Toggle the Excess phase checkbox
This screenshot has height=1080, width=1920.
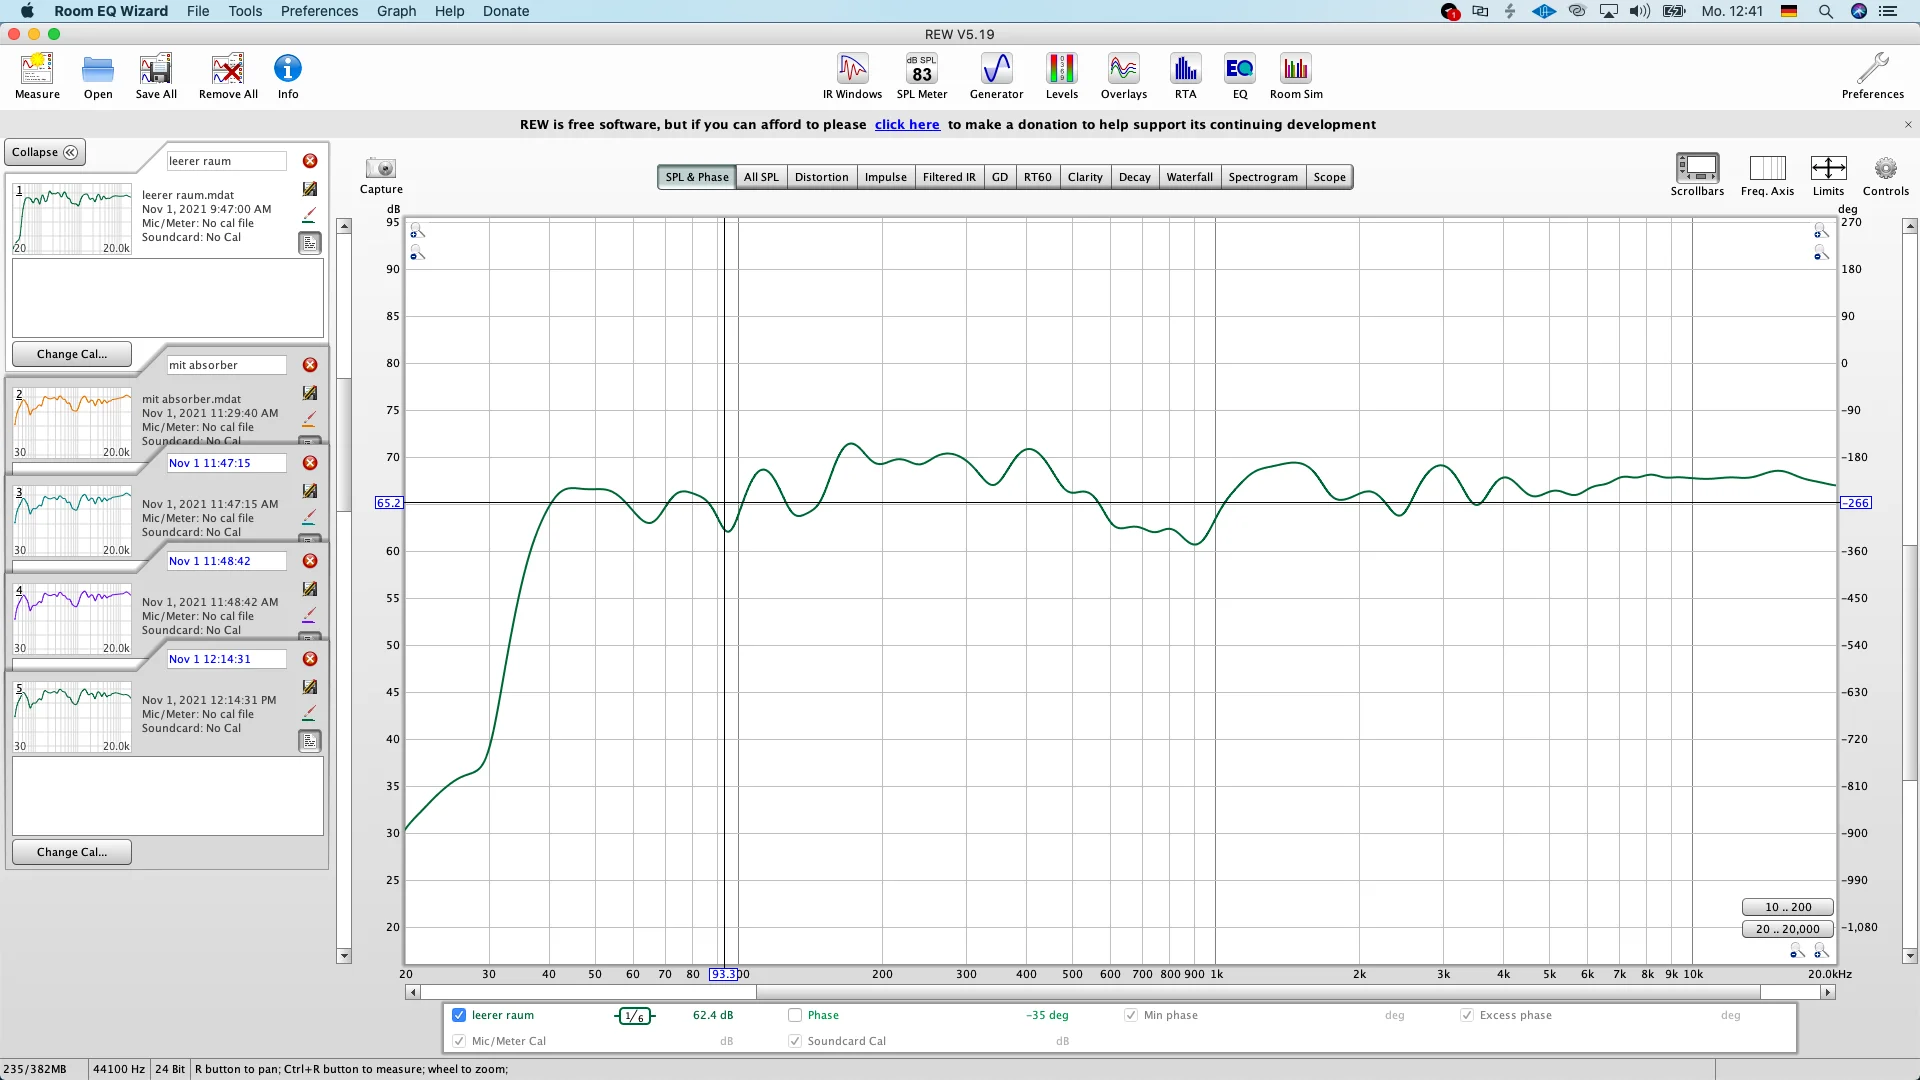(1467, 1015)
